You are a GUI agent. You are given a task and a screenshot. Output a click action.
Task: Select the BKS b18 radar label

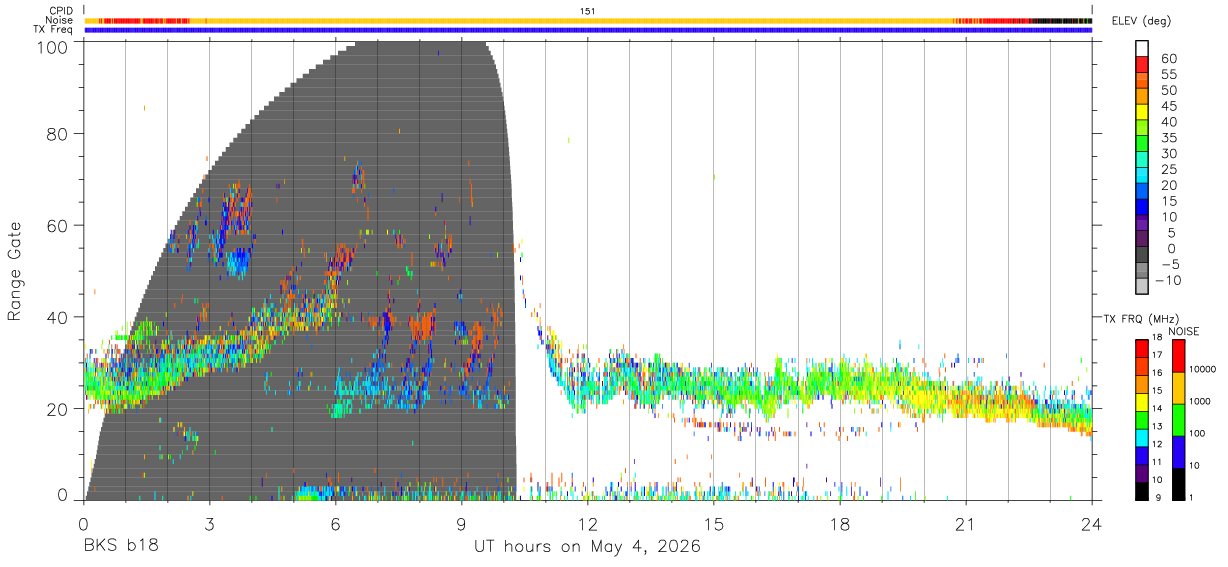tap(120, 547)
